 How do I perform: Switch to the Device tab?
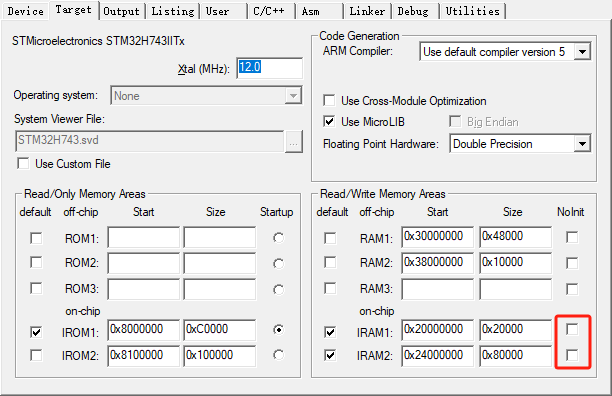pos(25,11)
